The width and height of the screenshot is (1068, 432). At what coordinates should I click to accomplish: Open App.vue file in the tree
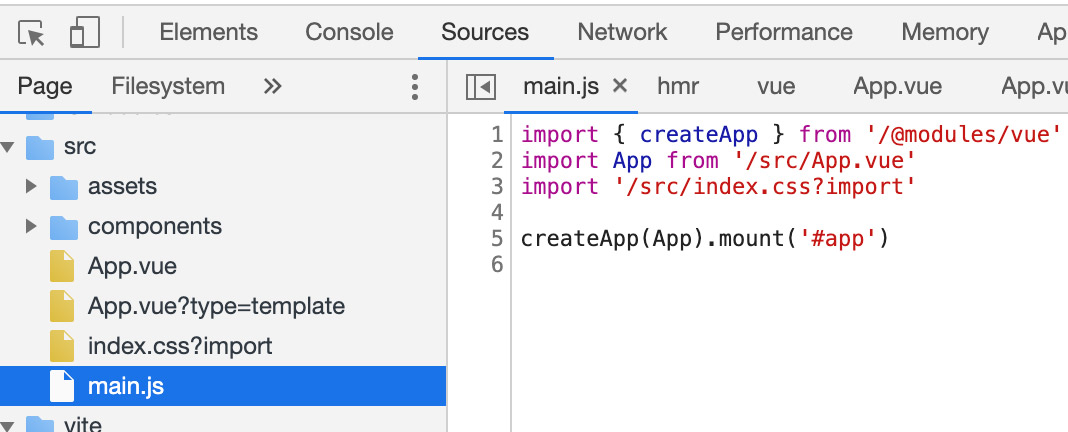coord(132,267)
